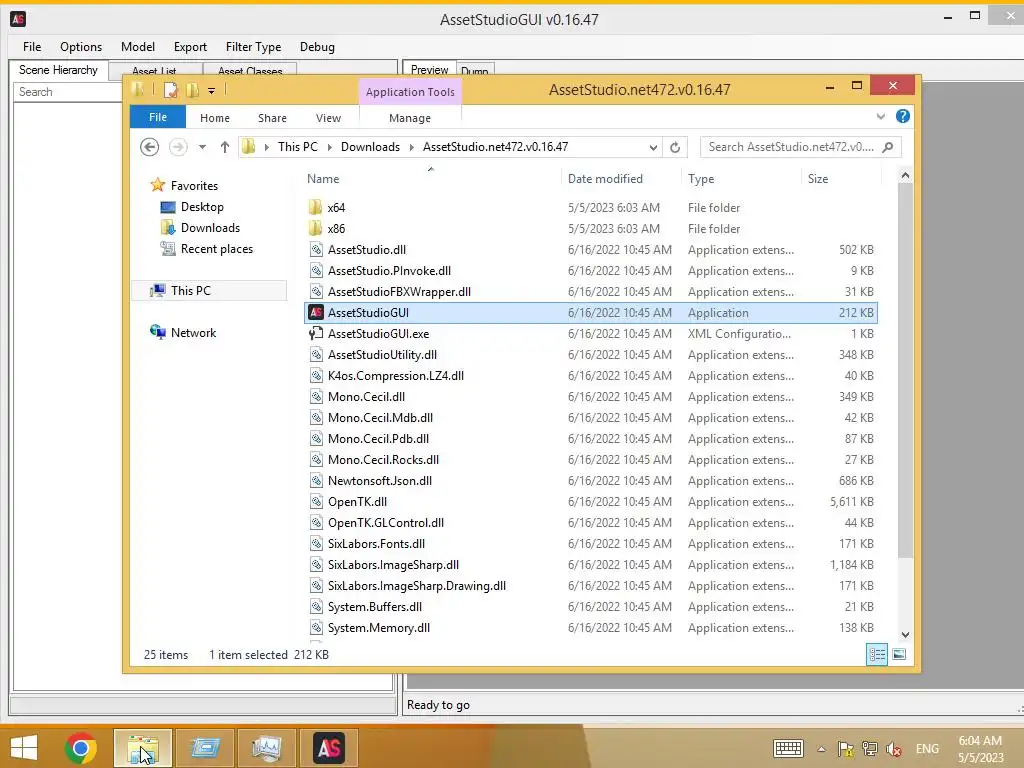Open Server Manager taskbar icon
This screenshot has width=1024, height=768.
point(205,748)
